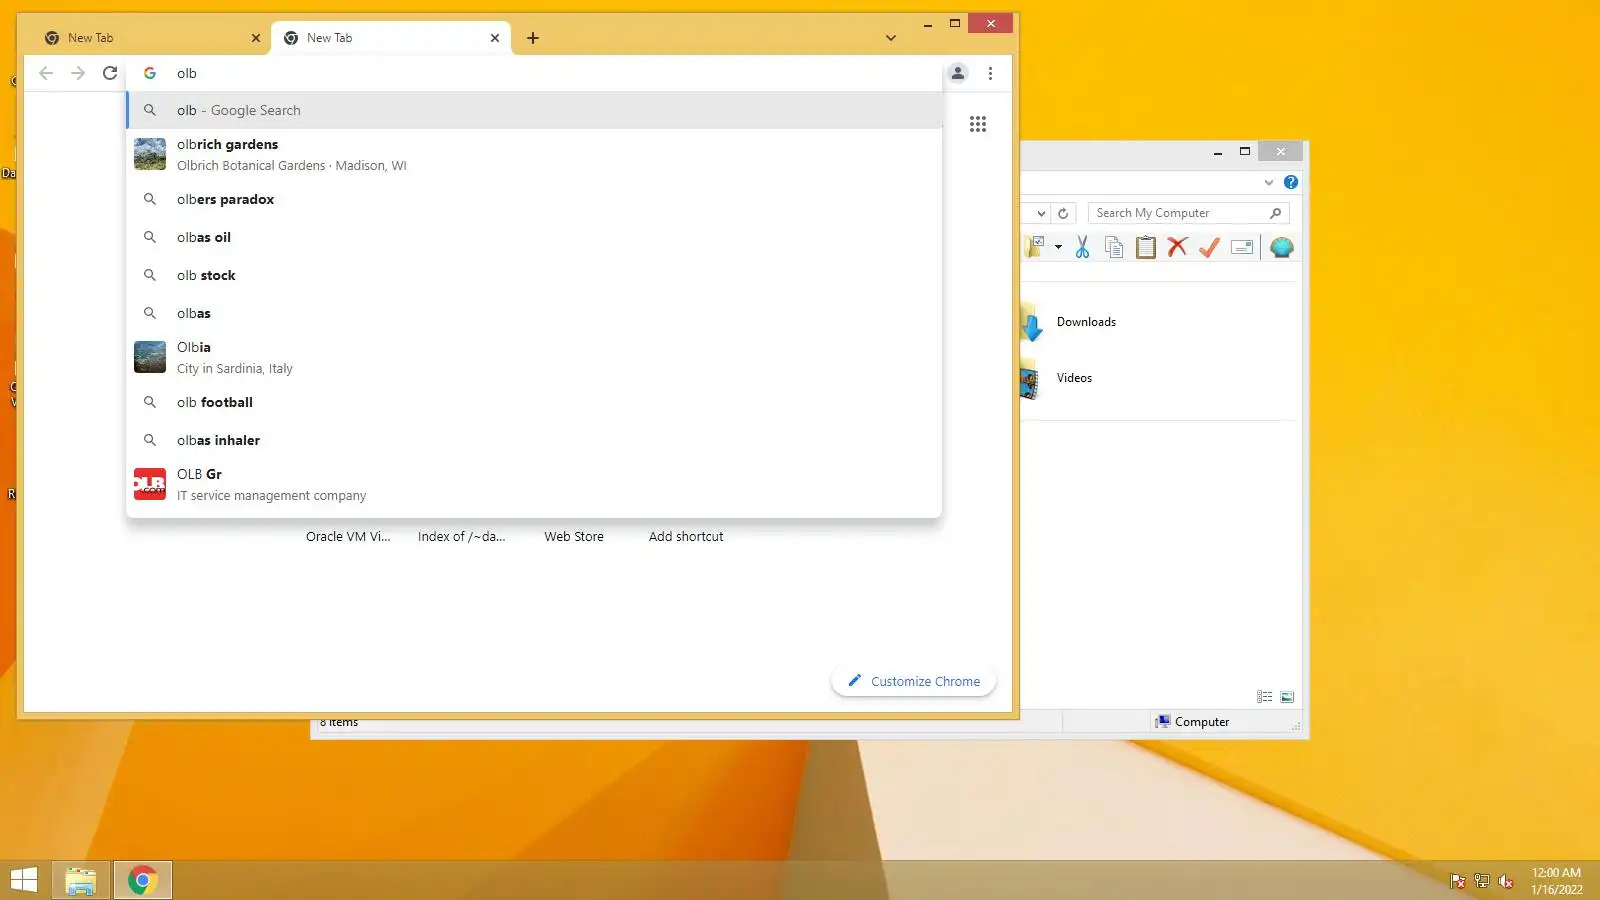The image size is (1600, 900).
Task: Click the Add shortcut tile
Action: 686,536
